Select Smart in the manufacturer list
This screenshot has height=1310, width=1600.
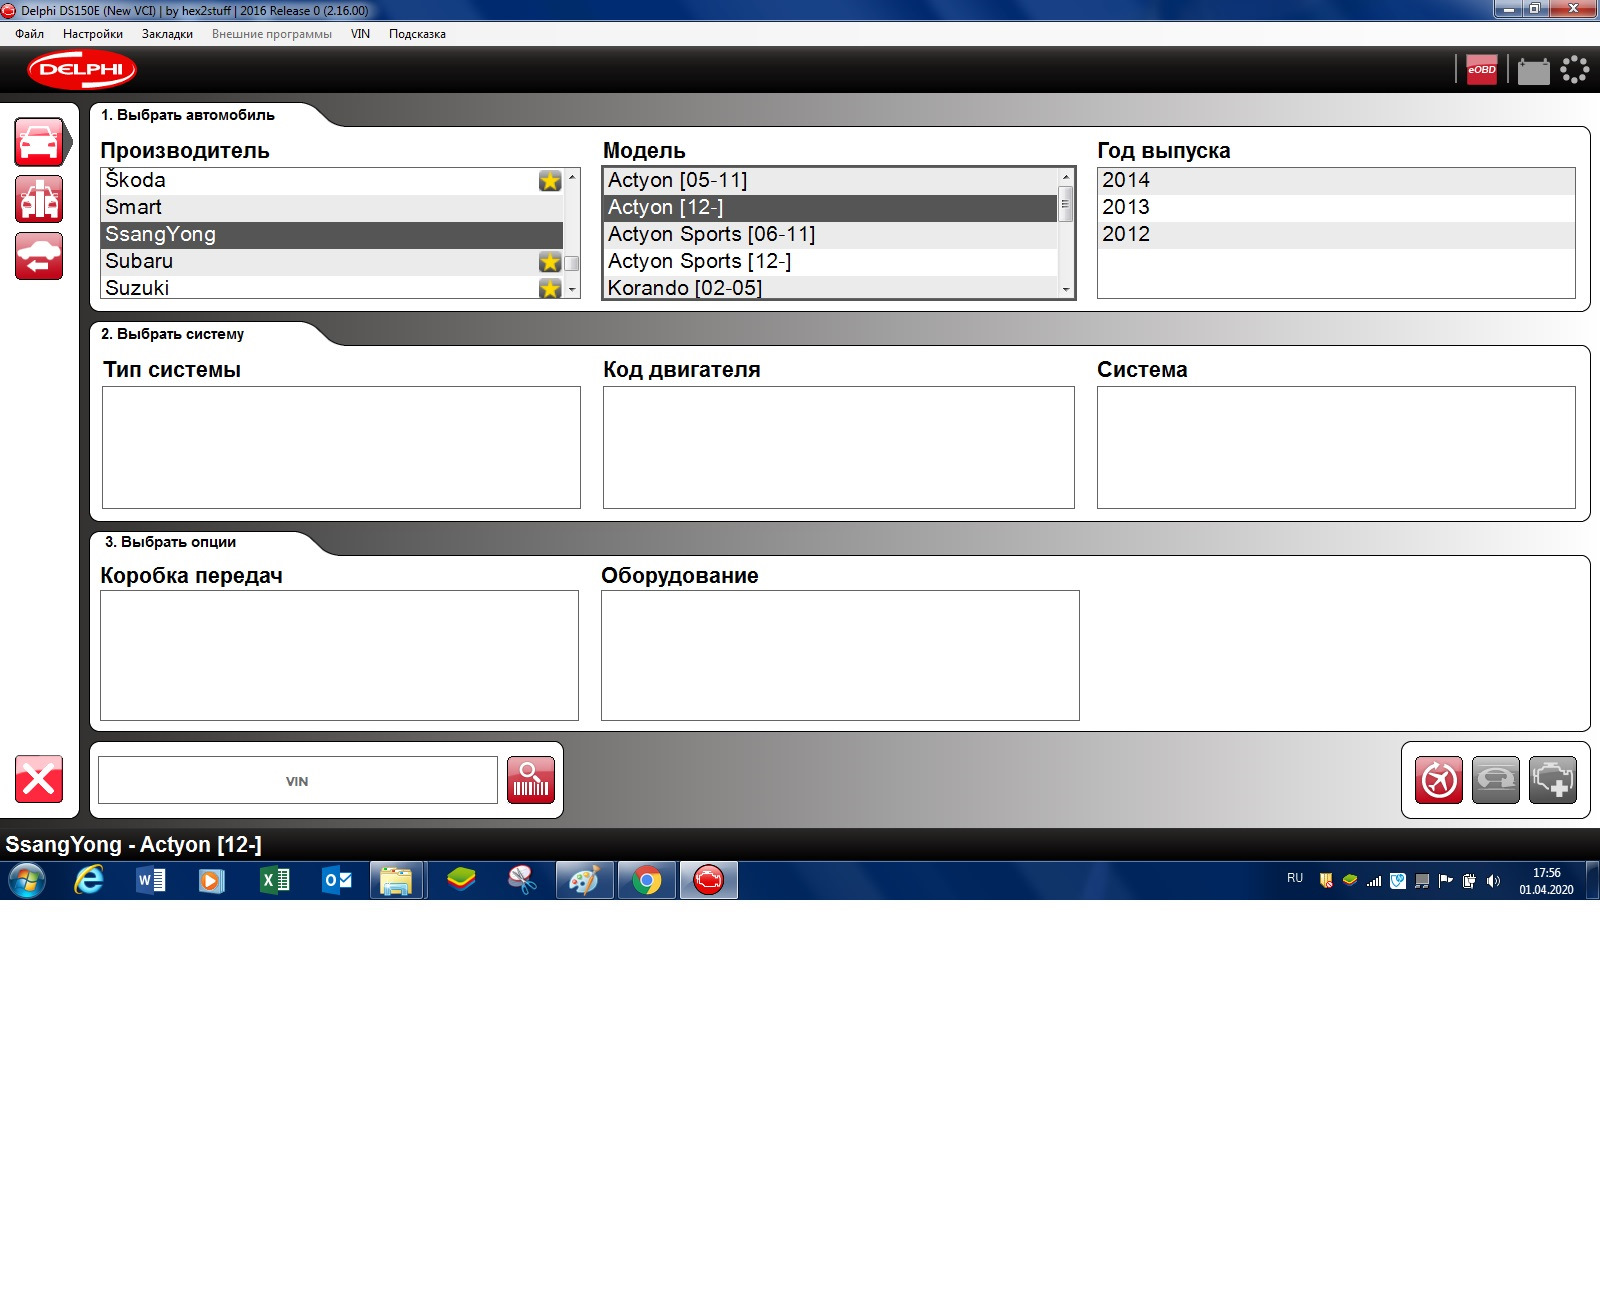tap(332, 208)
